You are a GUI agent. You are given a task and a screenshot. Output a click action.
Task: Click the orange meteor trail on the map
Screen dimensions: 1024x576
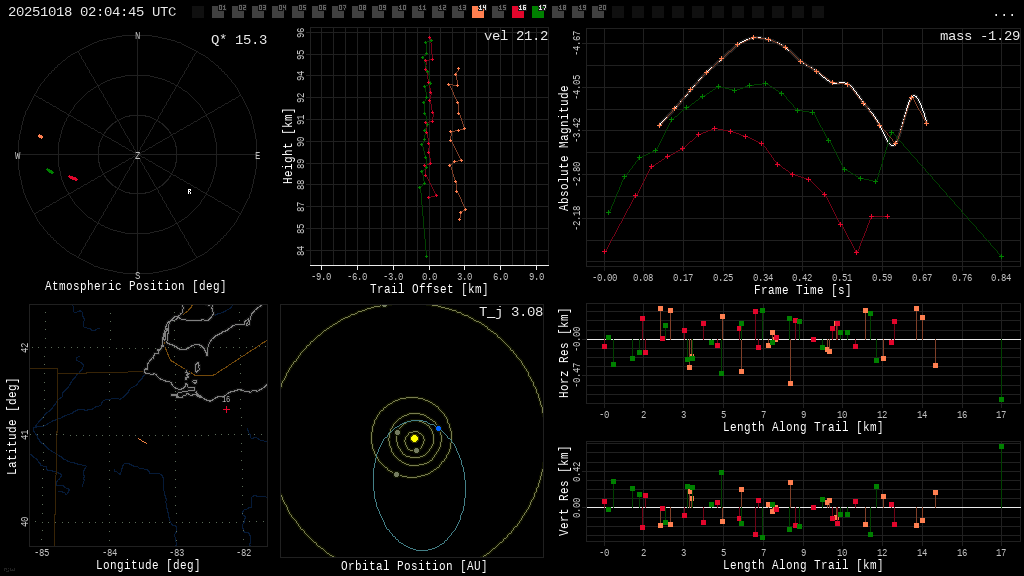[x=142, y=440]
